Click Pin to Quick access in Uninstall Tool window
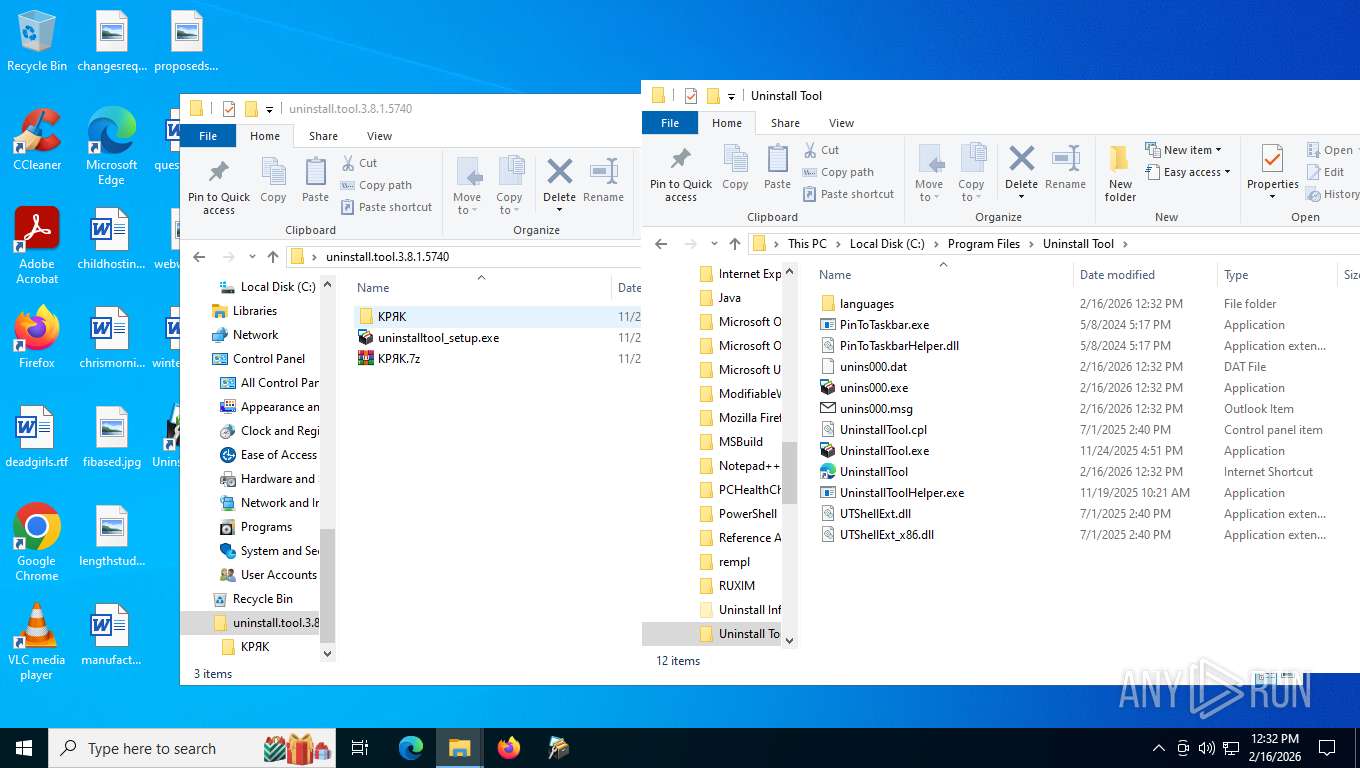The height and width of the screenshot is (768, 1360). tap(681, 174)
